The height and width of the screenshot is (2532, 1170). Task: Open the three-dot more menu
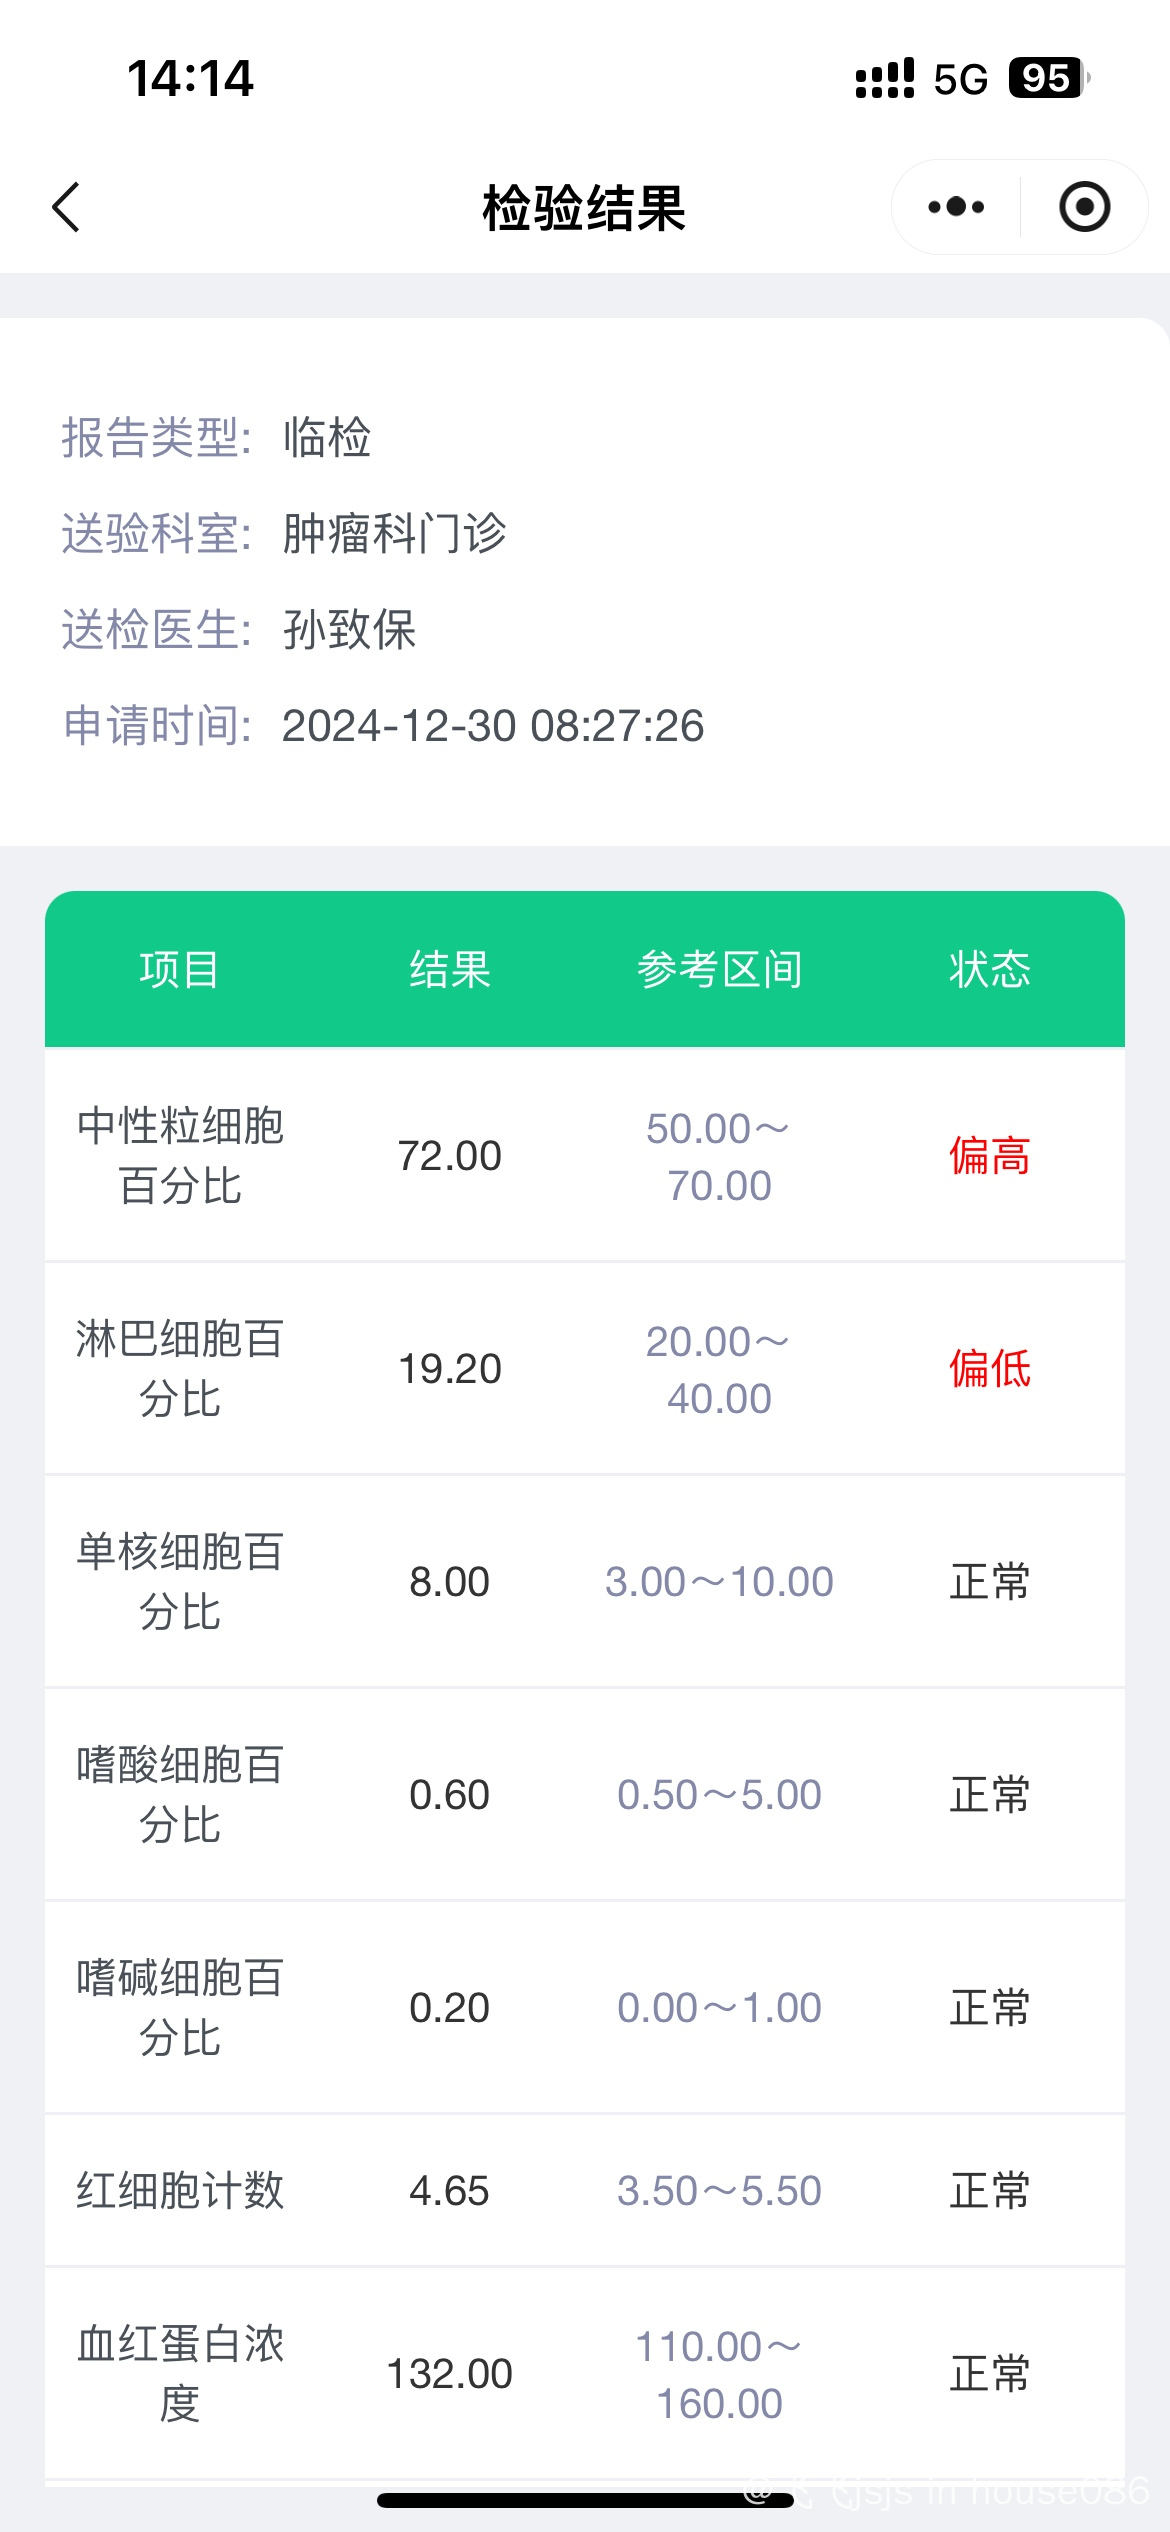955,207
